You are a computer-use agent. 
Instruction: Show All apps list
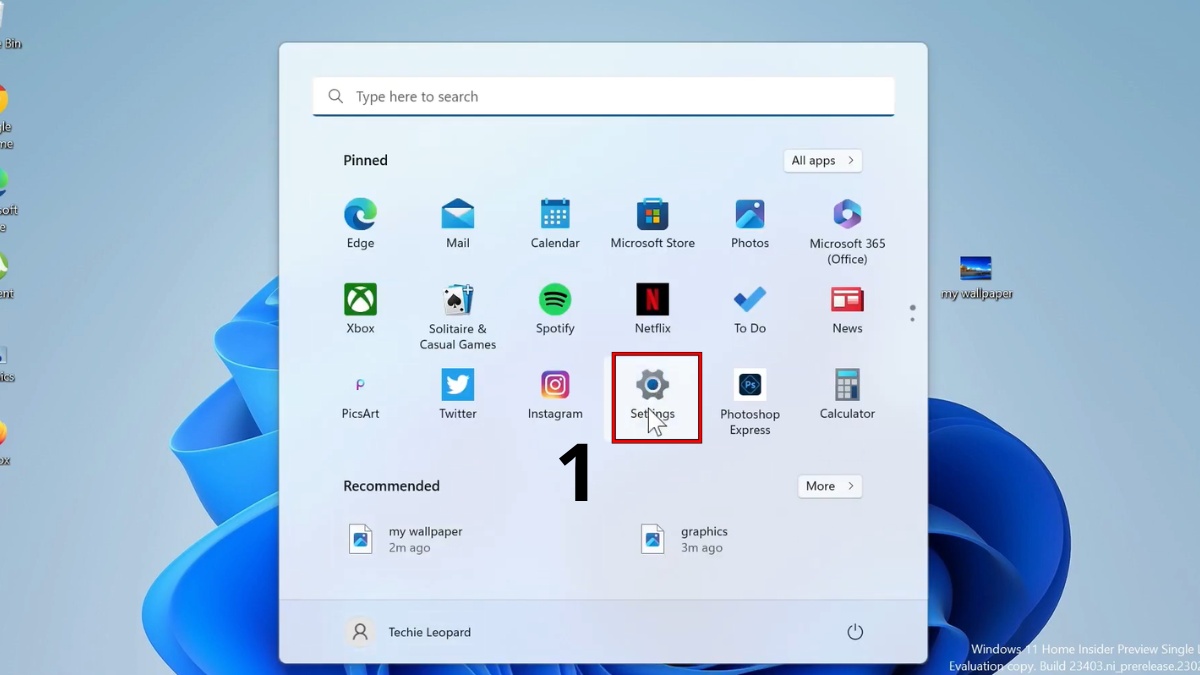[x=823, y=160]
